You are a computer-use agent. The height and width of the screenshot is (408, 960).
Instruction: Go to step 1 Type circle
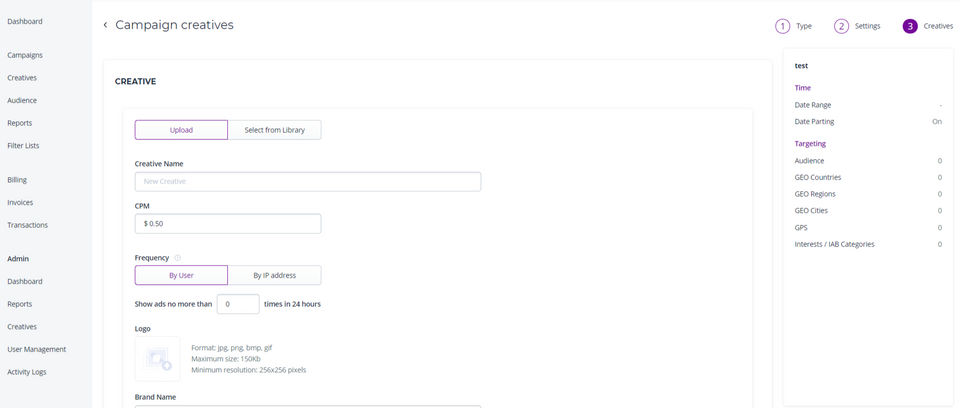click(x=782, y=26)
